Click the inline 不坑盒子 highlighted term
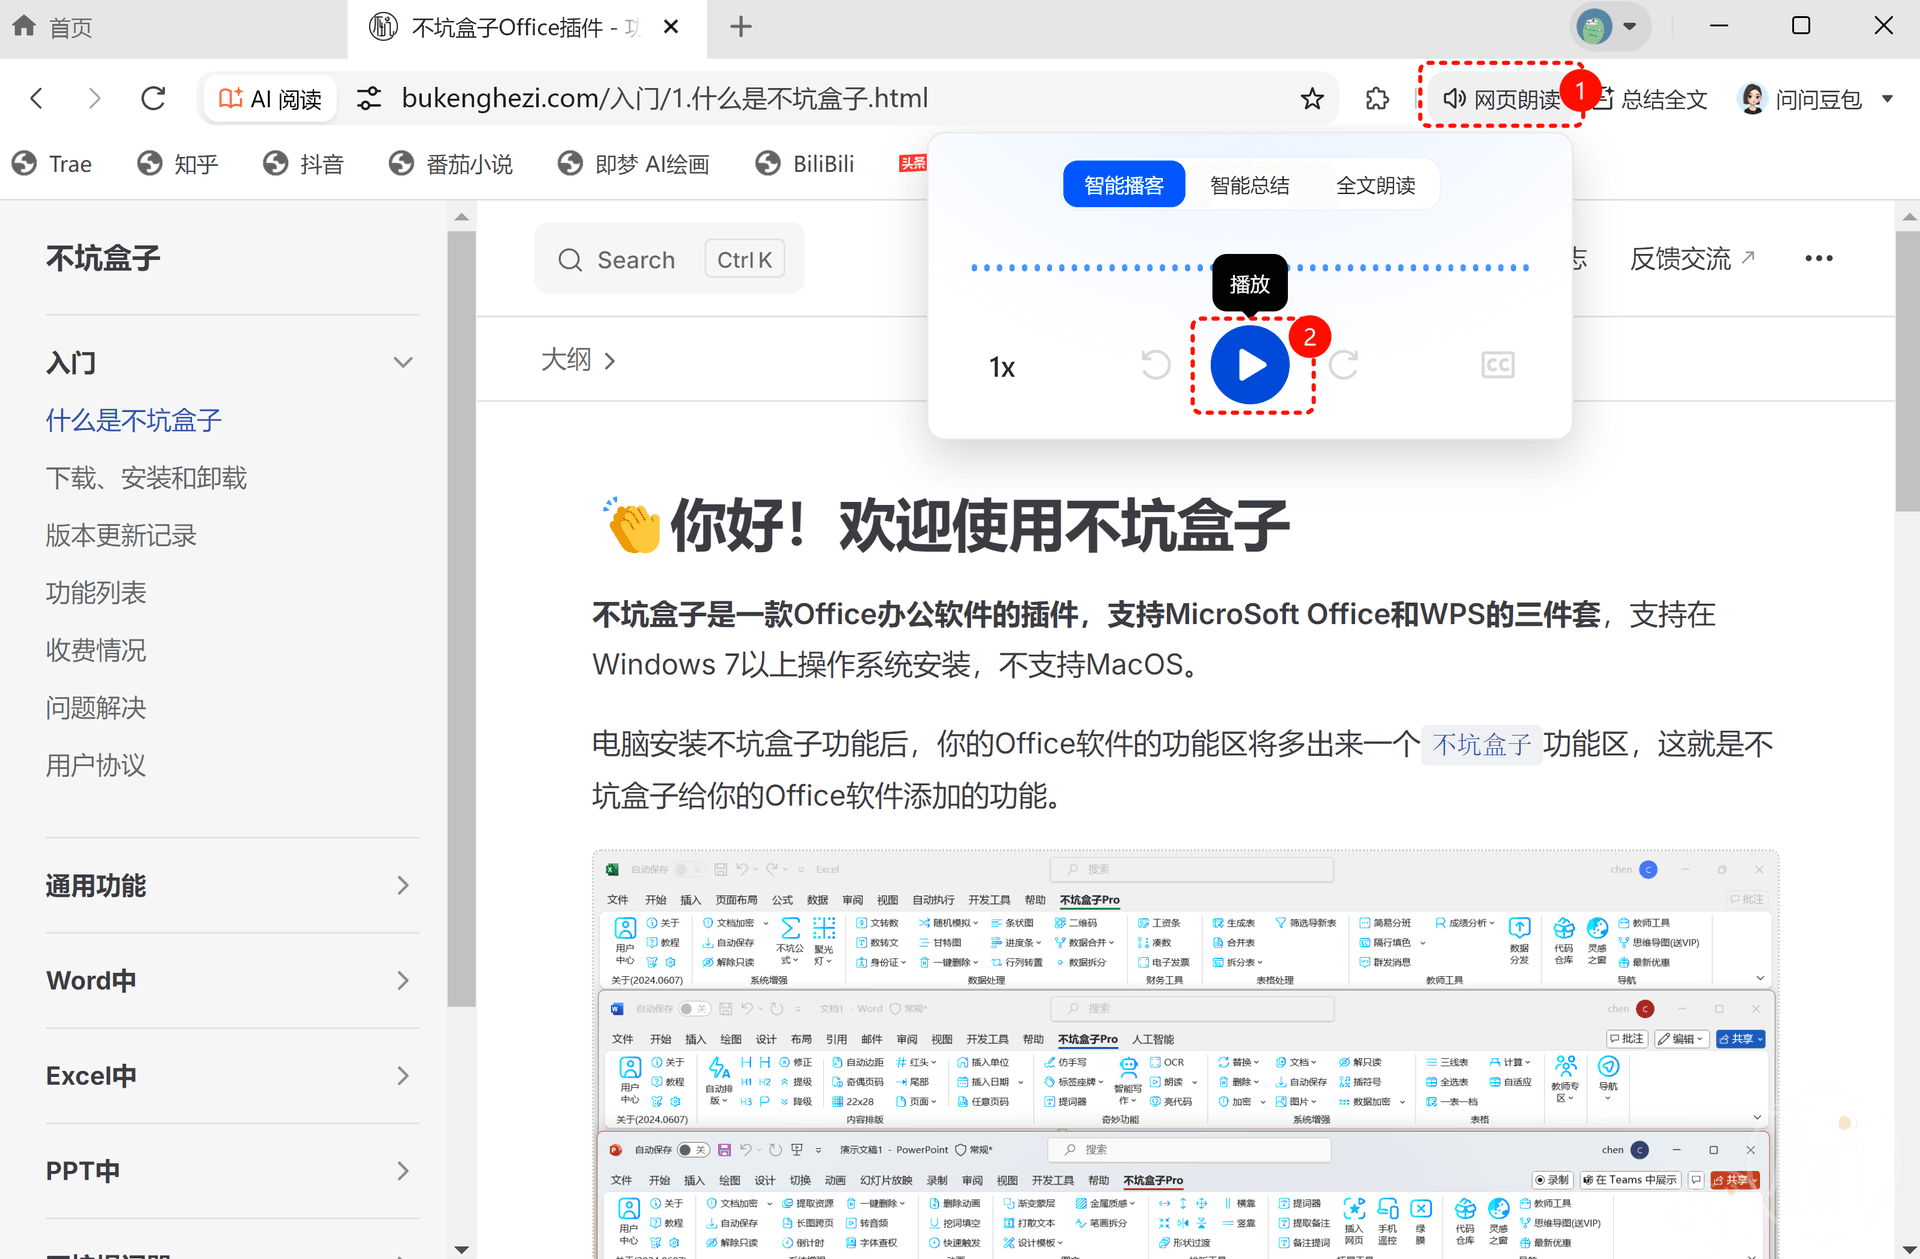This screenshot has height=1259, width=1920. click(1481, 744)
